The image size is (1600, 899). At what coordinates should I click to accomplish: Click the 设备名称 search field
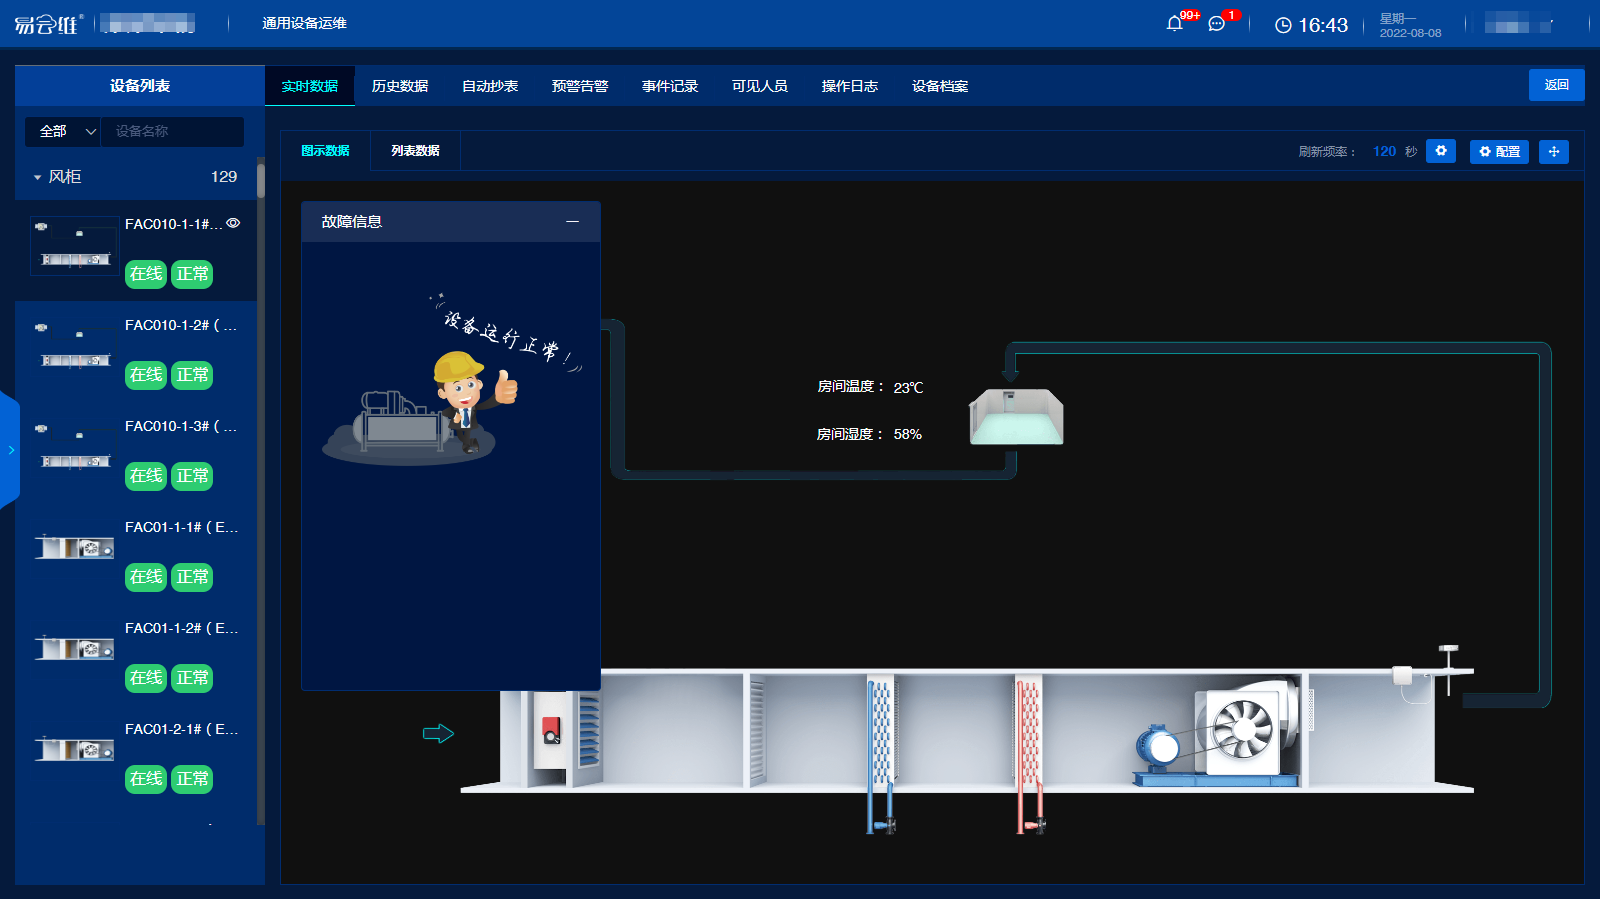click(x=172, y=131)
